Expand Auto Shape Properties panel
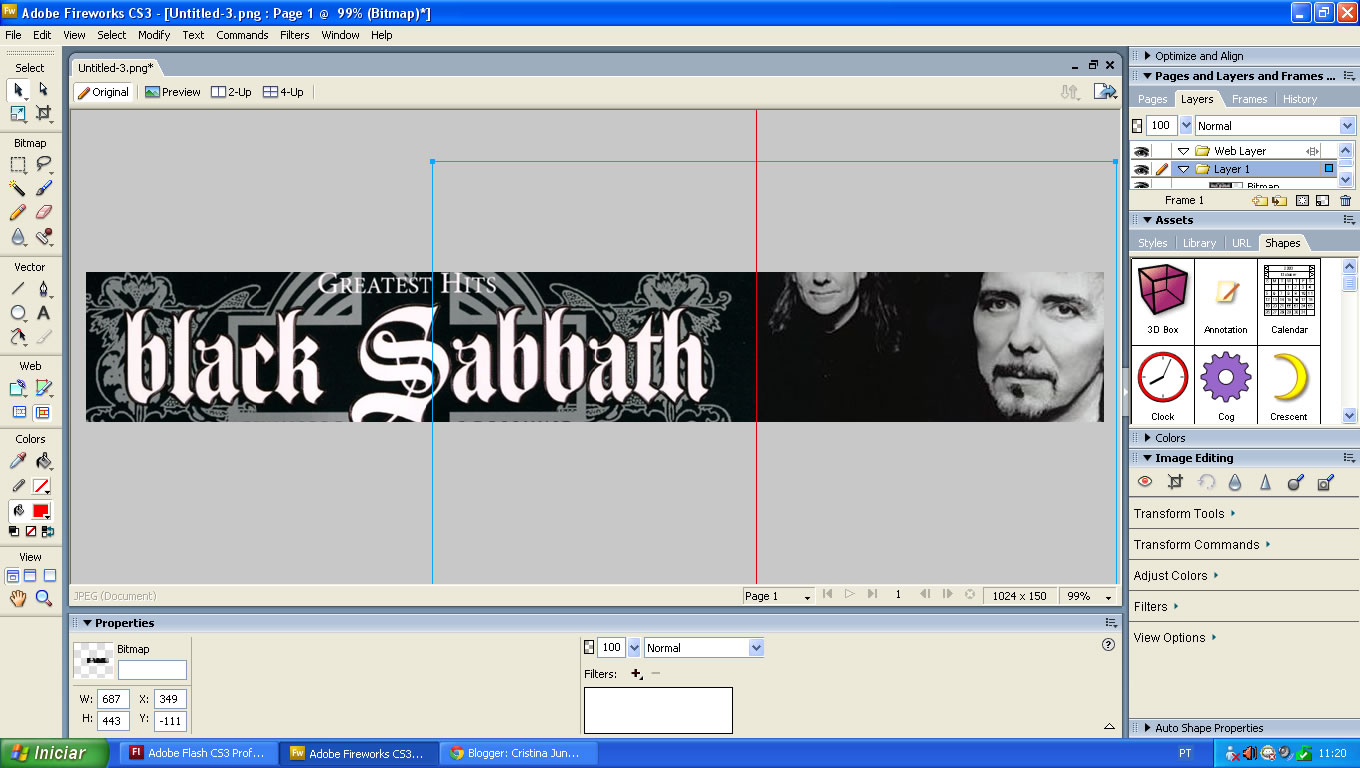 pos(1147,728)
